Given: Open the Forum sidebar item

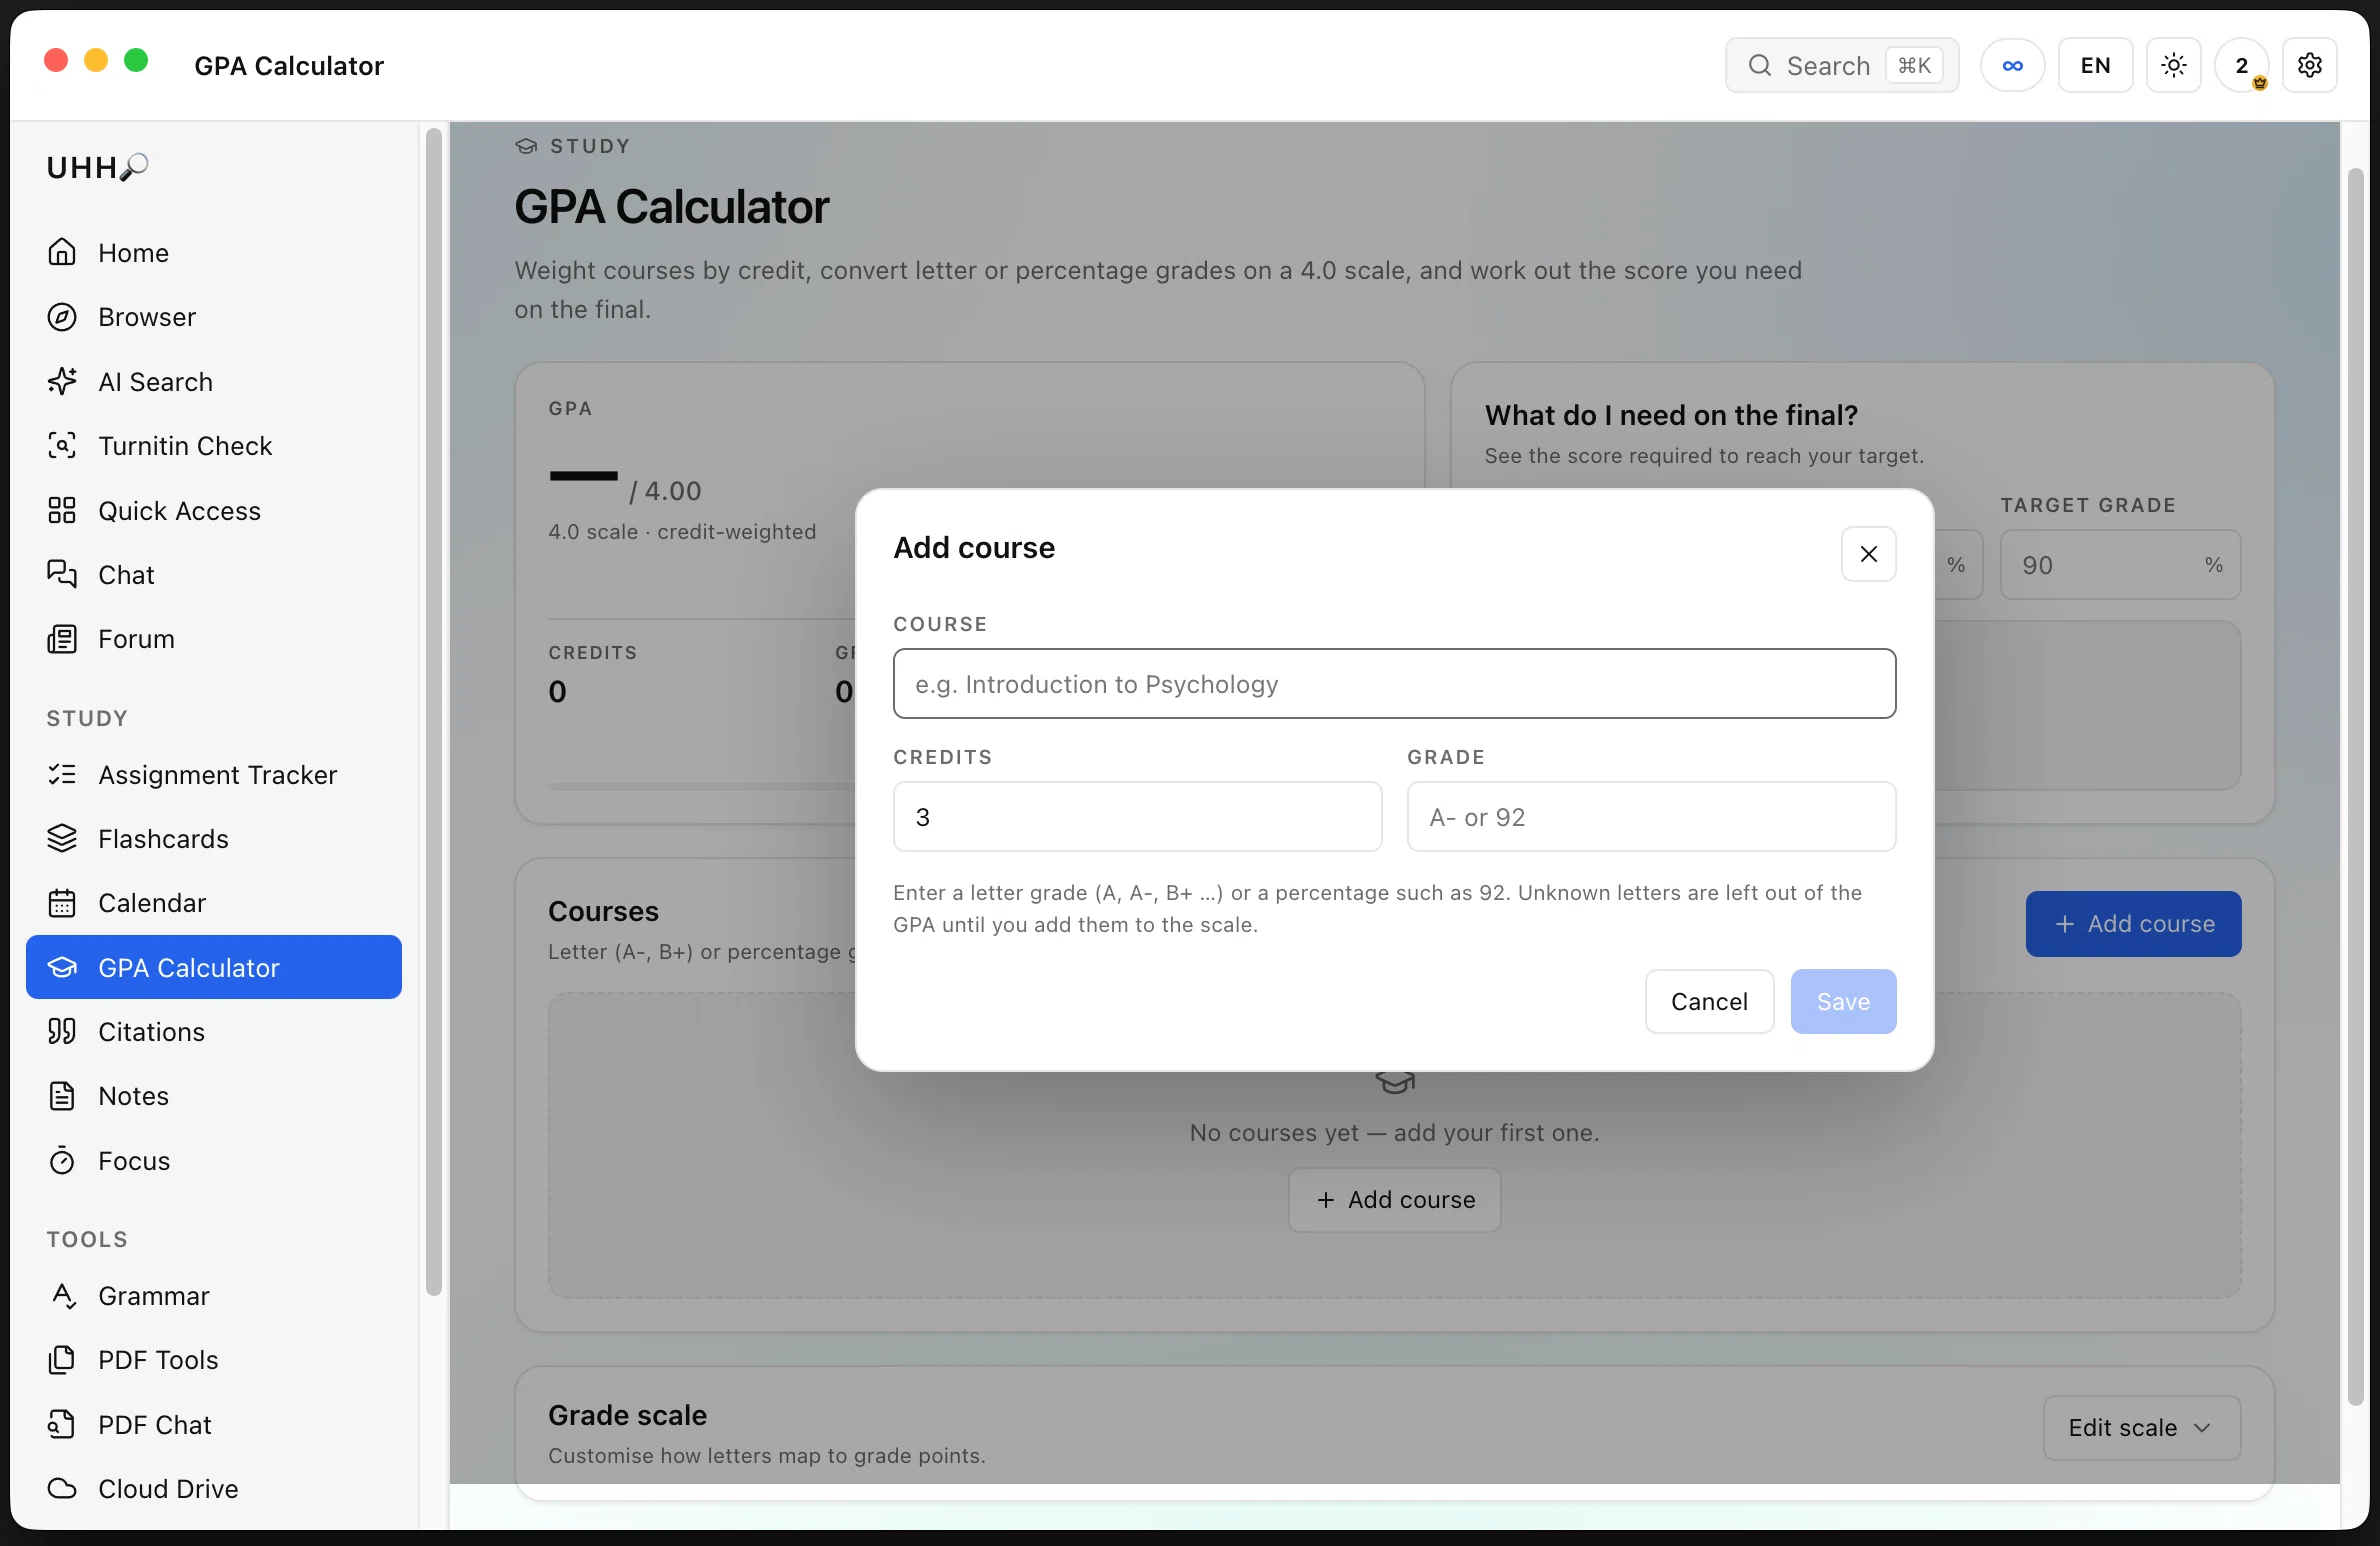Looking at the screenshot, I should [x=213, y=639].
